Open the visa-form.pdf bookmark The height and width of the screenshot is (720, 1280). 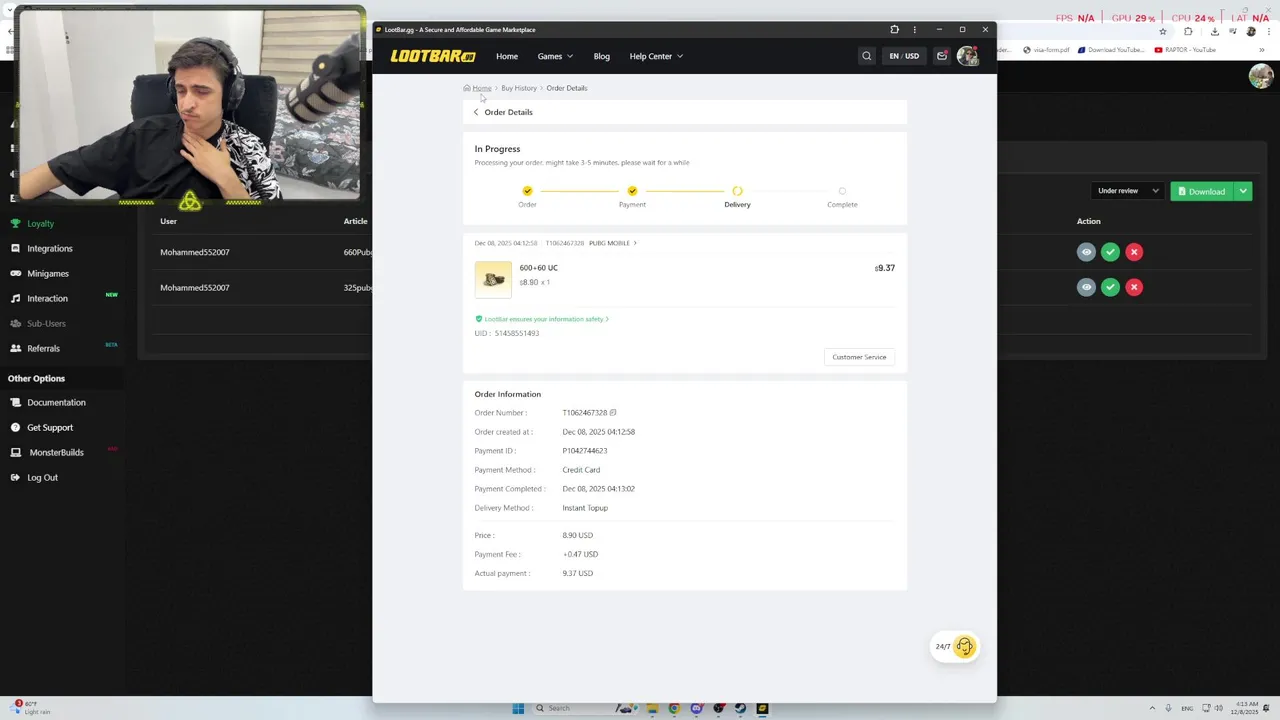click(x=1046, y=50)
